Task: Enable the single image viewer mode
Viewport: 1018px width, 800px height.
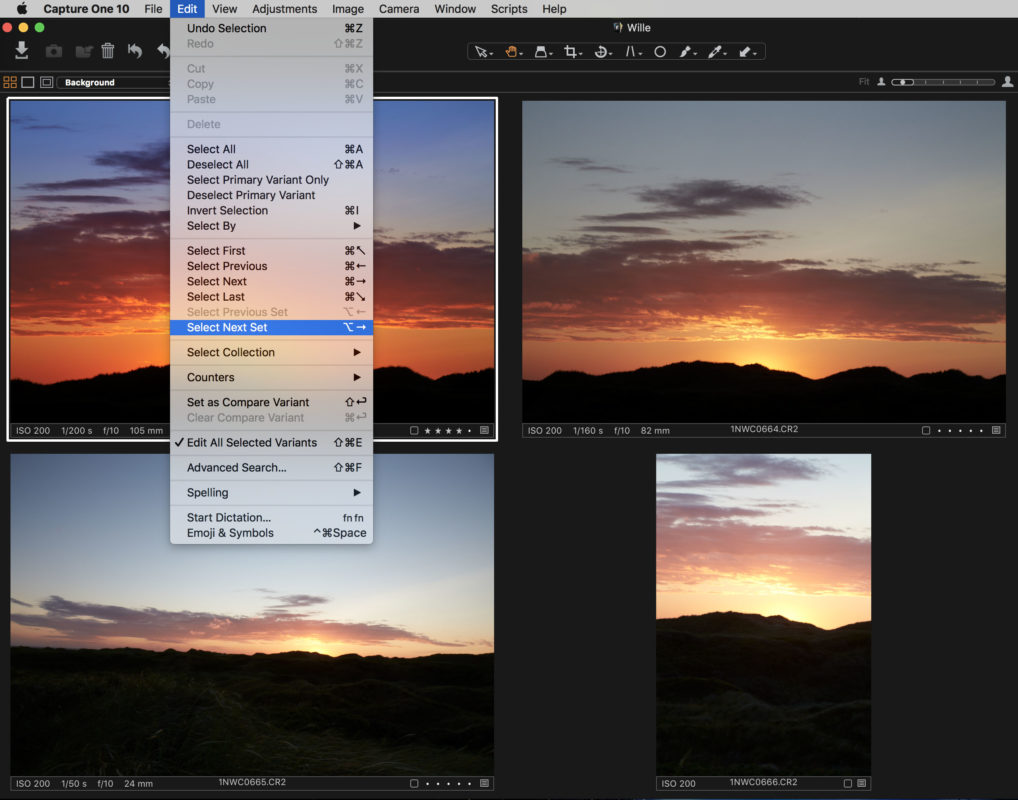Action: coord(27,81)
